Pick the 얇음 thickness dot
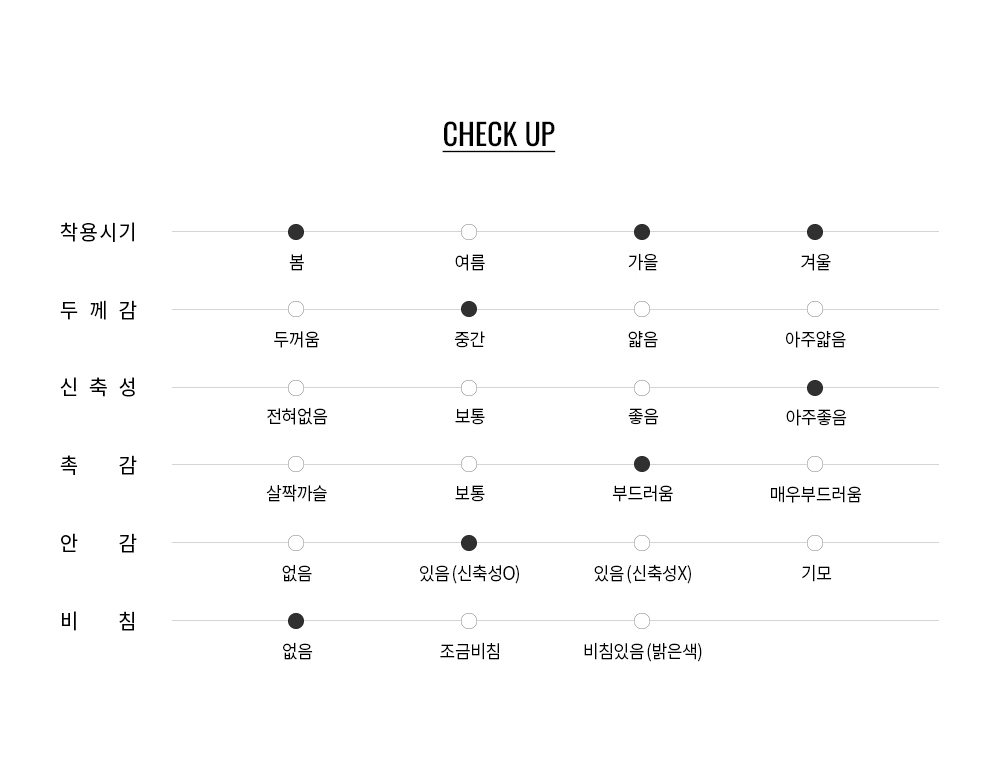This screenshot has width=1000, height=779. pyautogui.click(x=642, y=309)
